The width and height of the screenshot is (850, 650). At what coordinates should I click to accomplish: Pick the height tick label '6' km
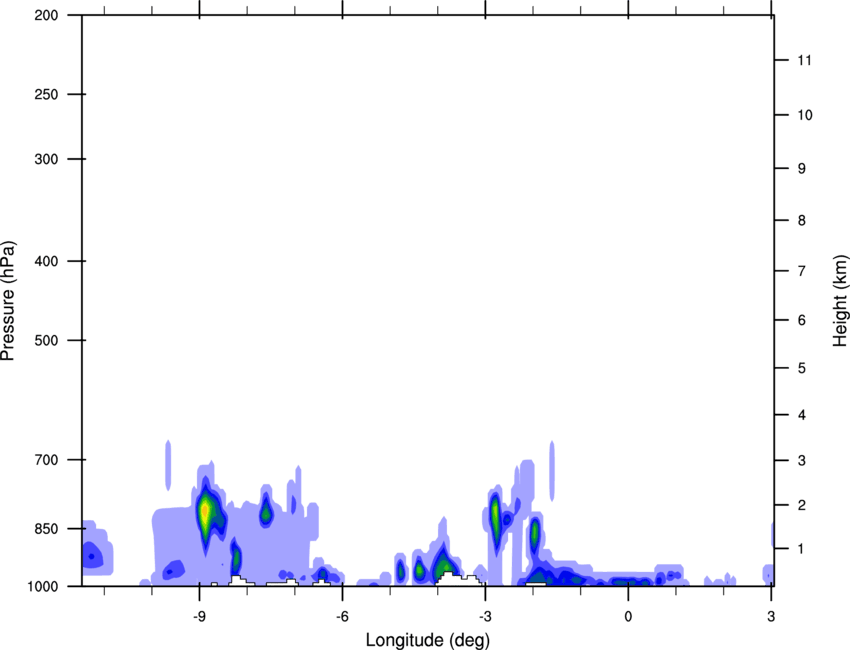point(801,320)
